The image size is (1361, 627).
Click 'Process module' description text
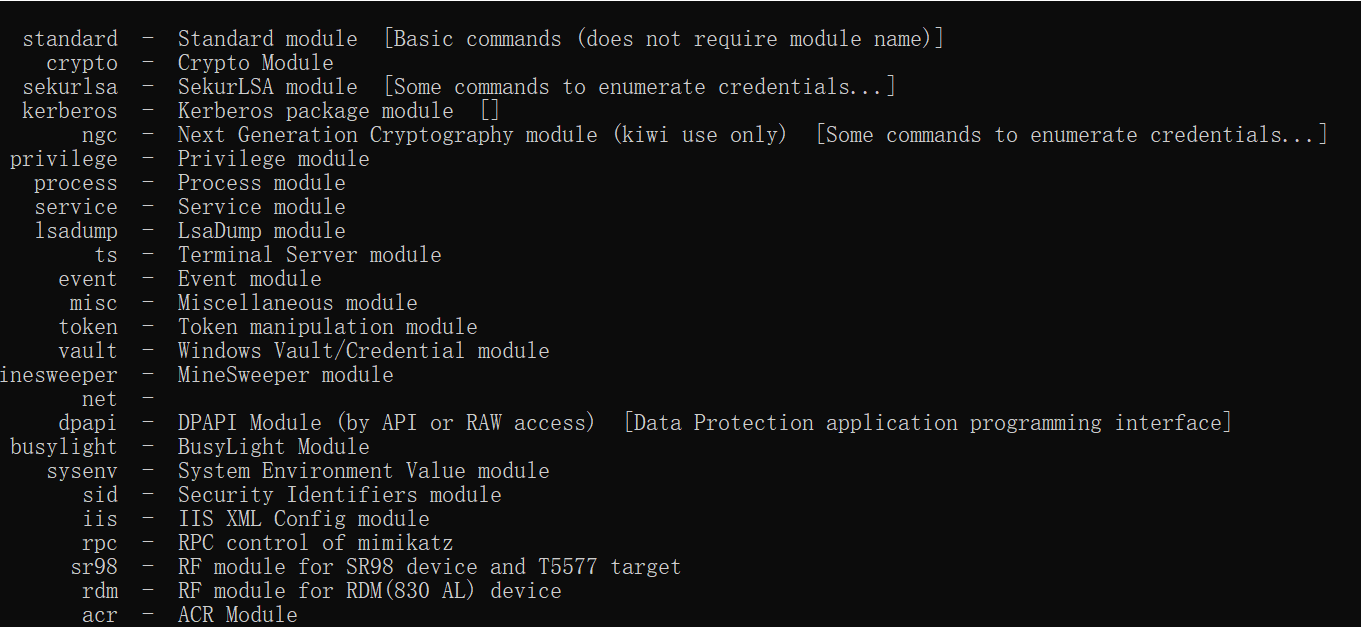point(262,183)
